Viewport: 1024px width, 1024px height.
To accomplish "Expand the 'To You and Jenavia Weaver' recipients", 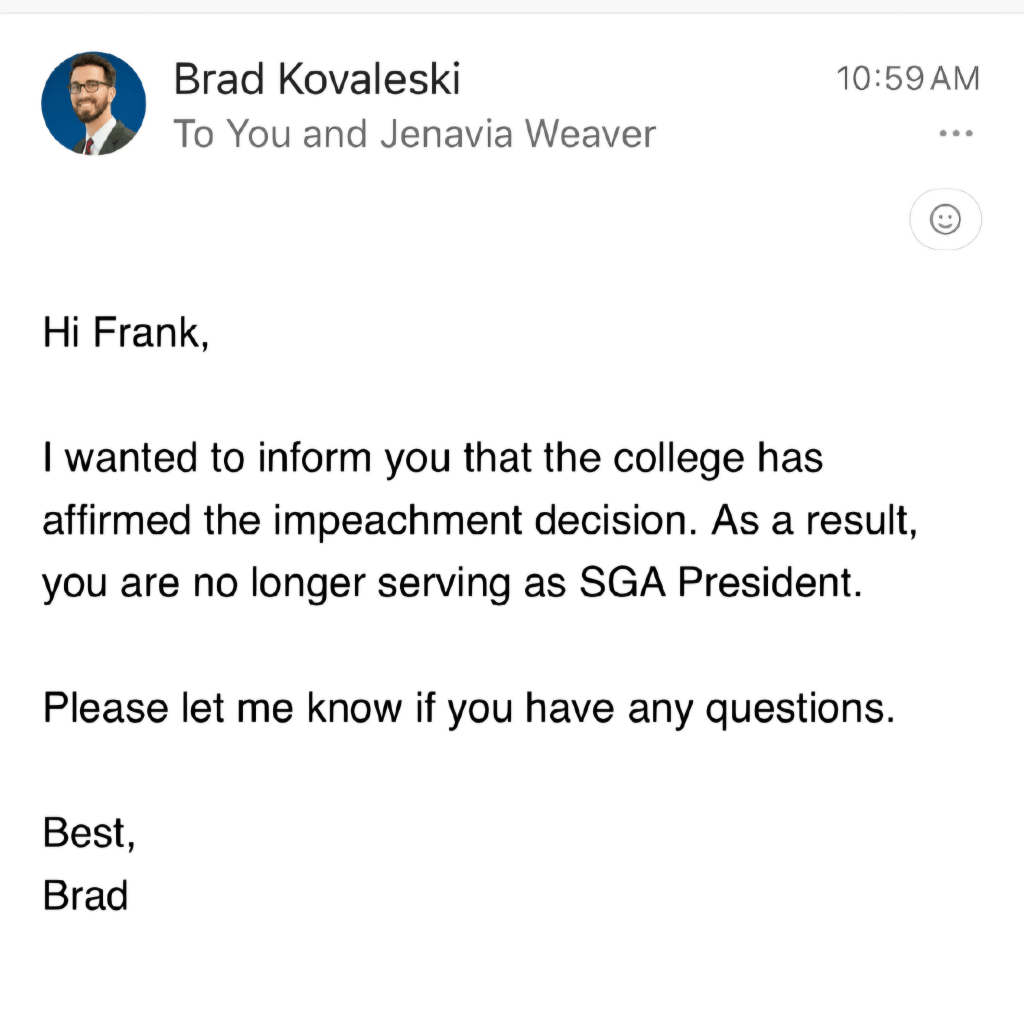I will click(415, 134).
